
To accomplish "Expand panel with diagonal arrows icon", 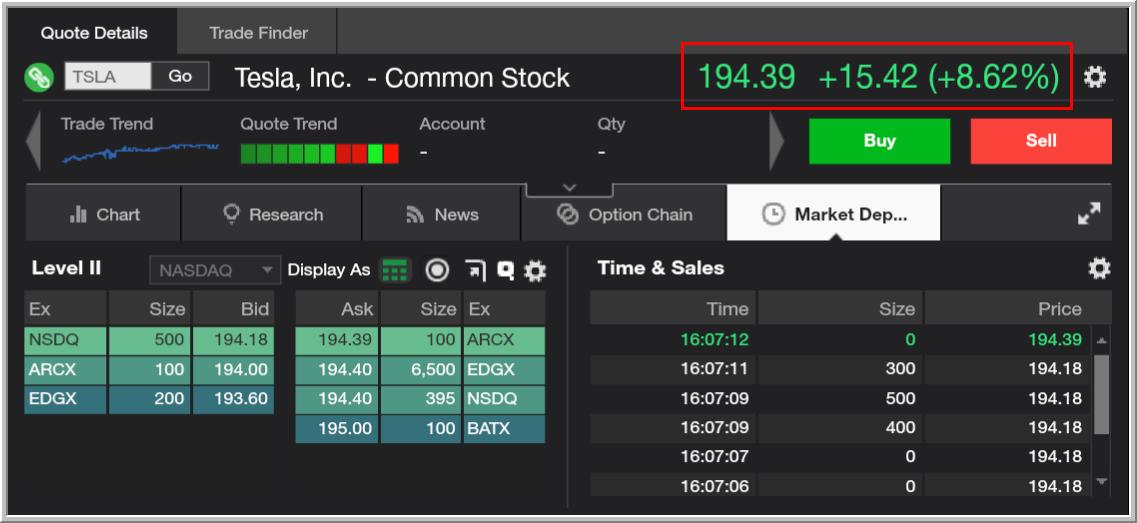I will [1089, 213].
